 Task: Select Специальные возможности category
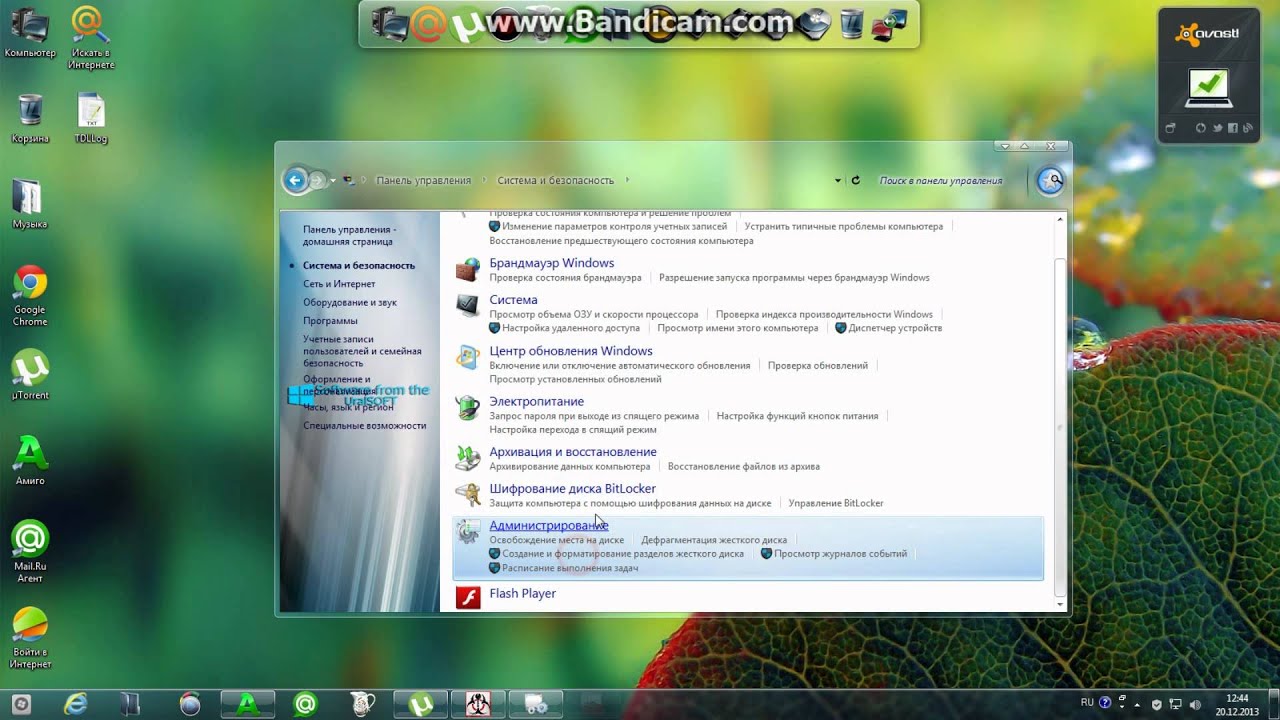point(365,426)
